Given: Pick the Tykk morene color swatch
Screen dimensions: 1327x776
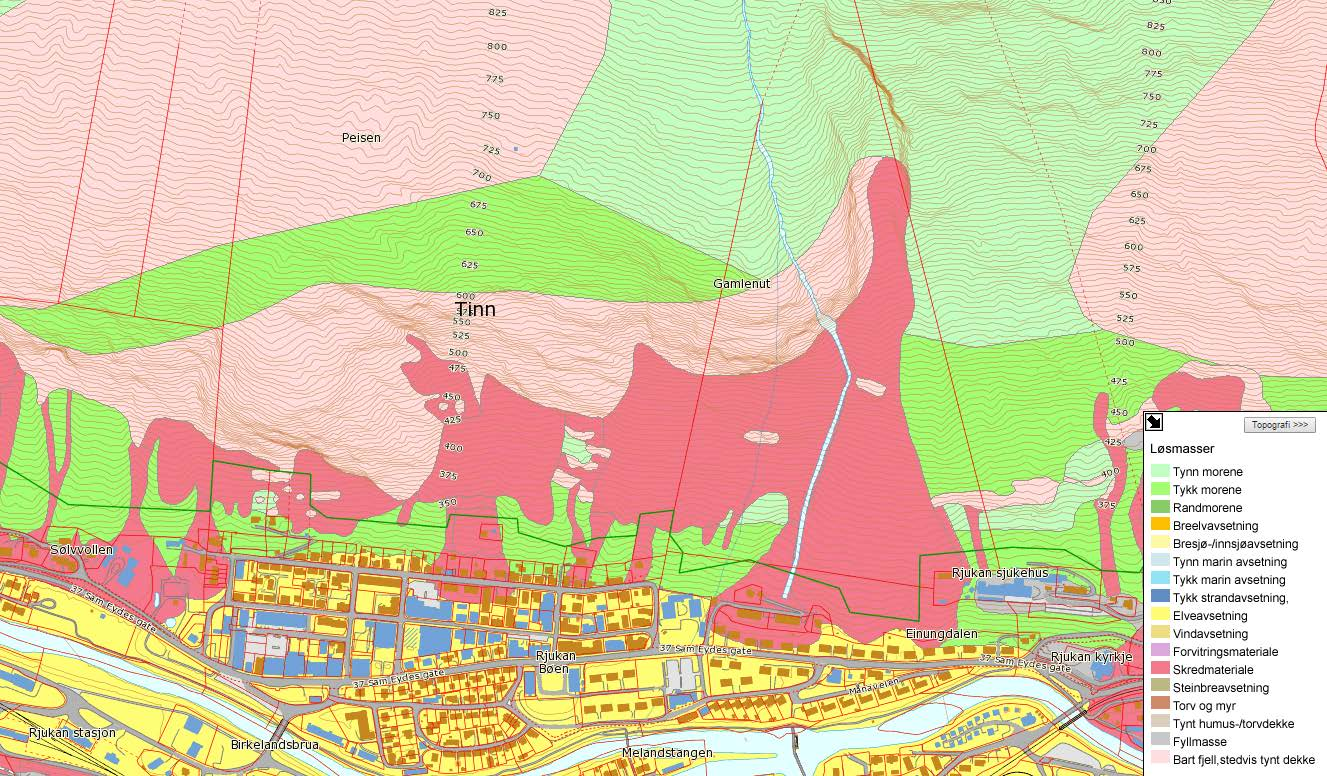Looking at the screenshot, I should 1159,490.
